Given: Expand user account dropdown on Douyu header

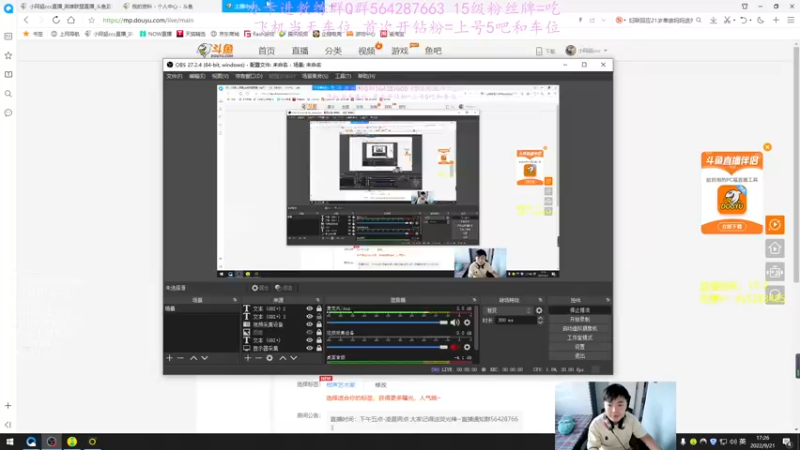Looking at the screenshot, I should pyautogui.click(x=606, y=51).
